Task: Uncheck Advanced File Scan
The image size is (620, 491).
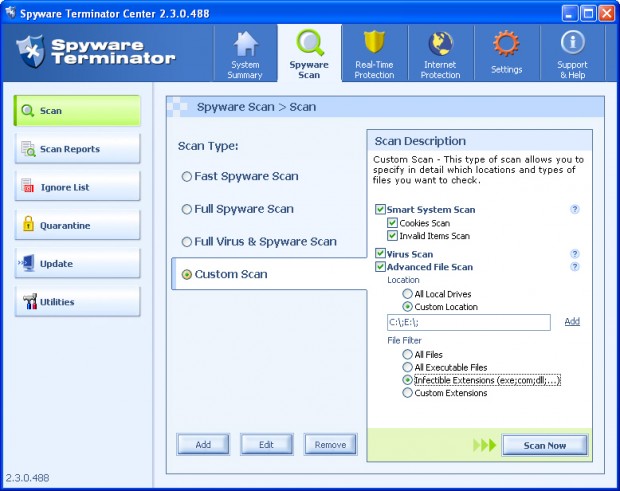Action: (380, 266)
